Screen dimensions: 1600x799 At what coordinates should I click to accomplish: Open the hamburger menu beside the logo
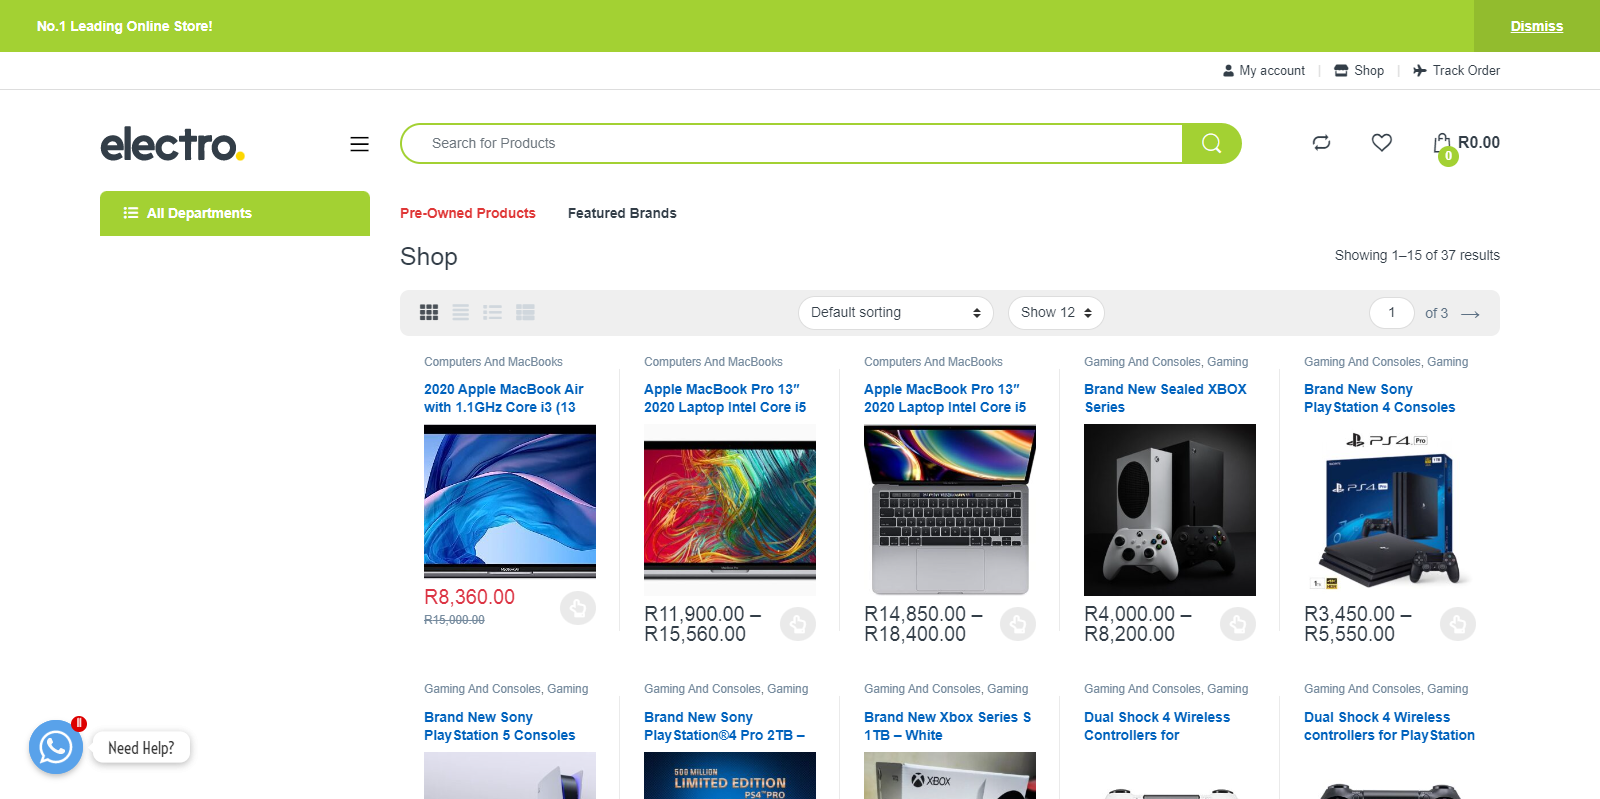coord(359,144)
